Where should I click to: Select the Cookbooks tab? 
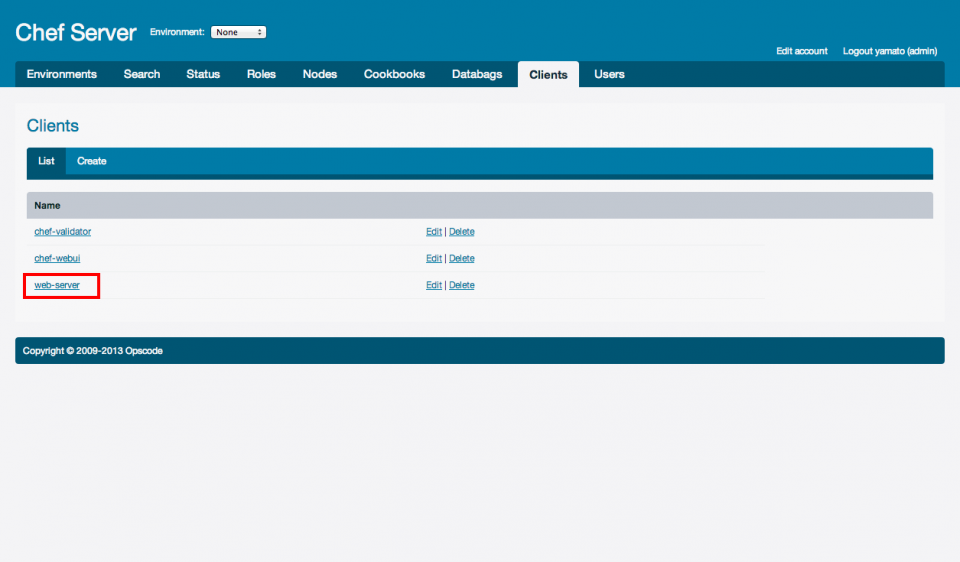(394, 74)
